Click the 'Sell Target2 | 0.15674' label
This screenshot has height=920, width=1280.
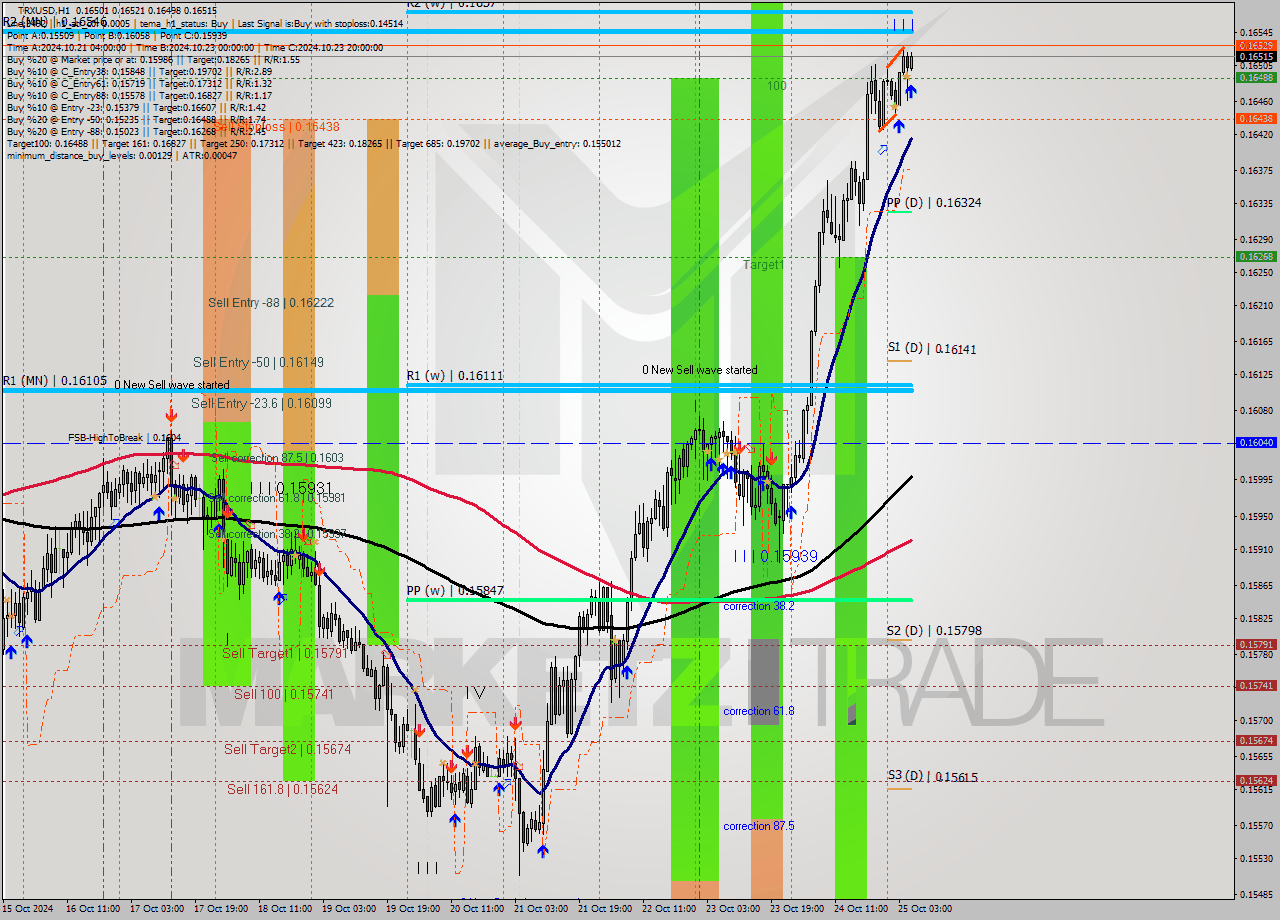tap(287, 749)
